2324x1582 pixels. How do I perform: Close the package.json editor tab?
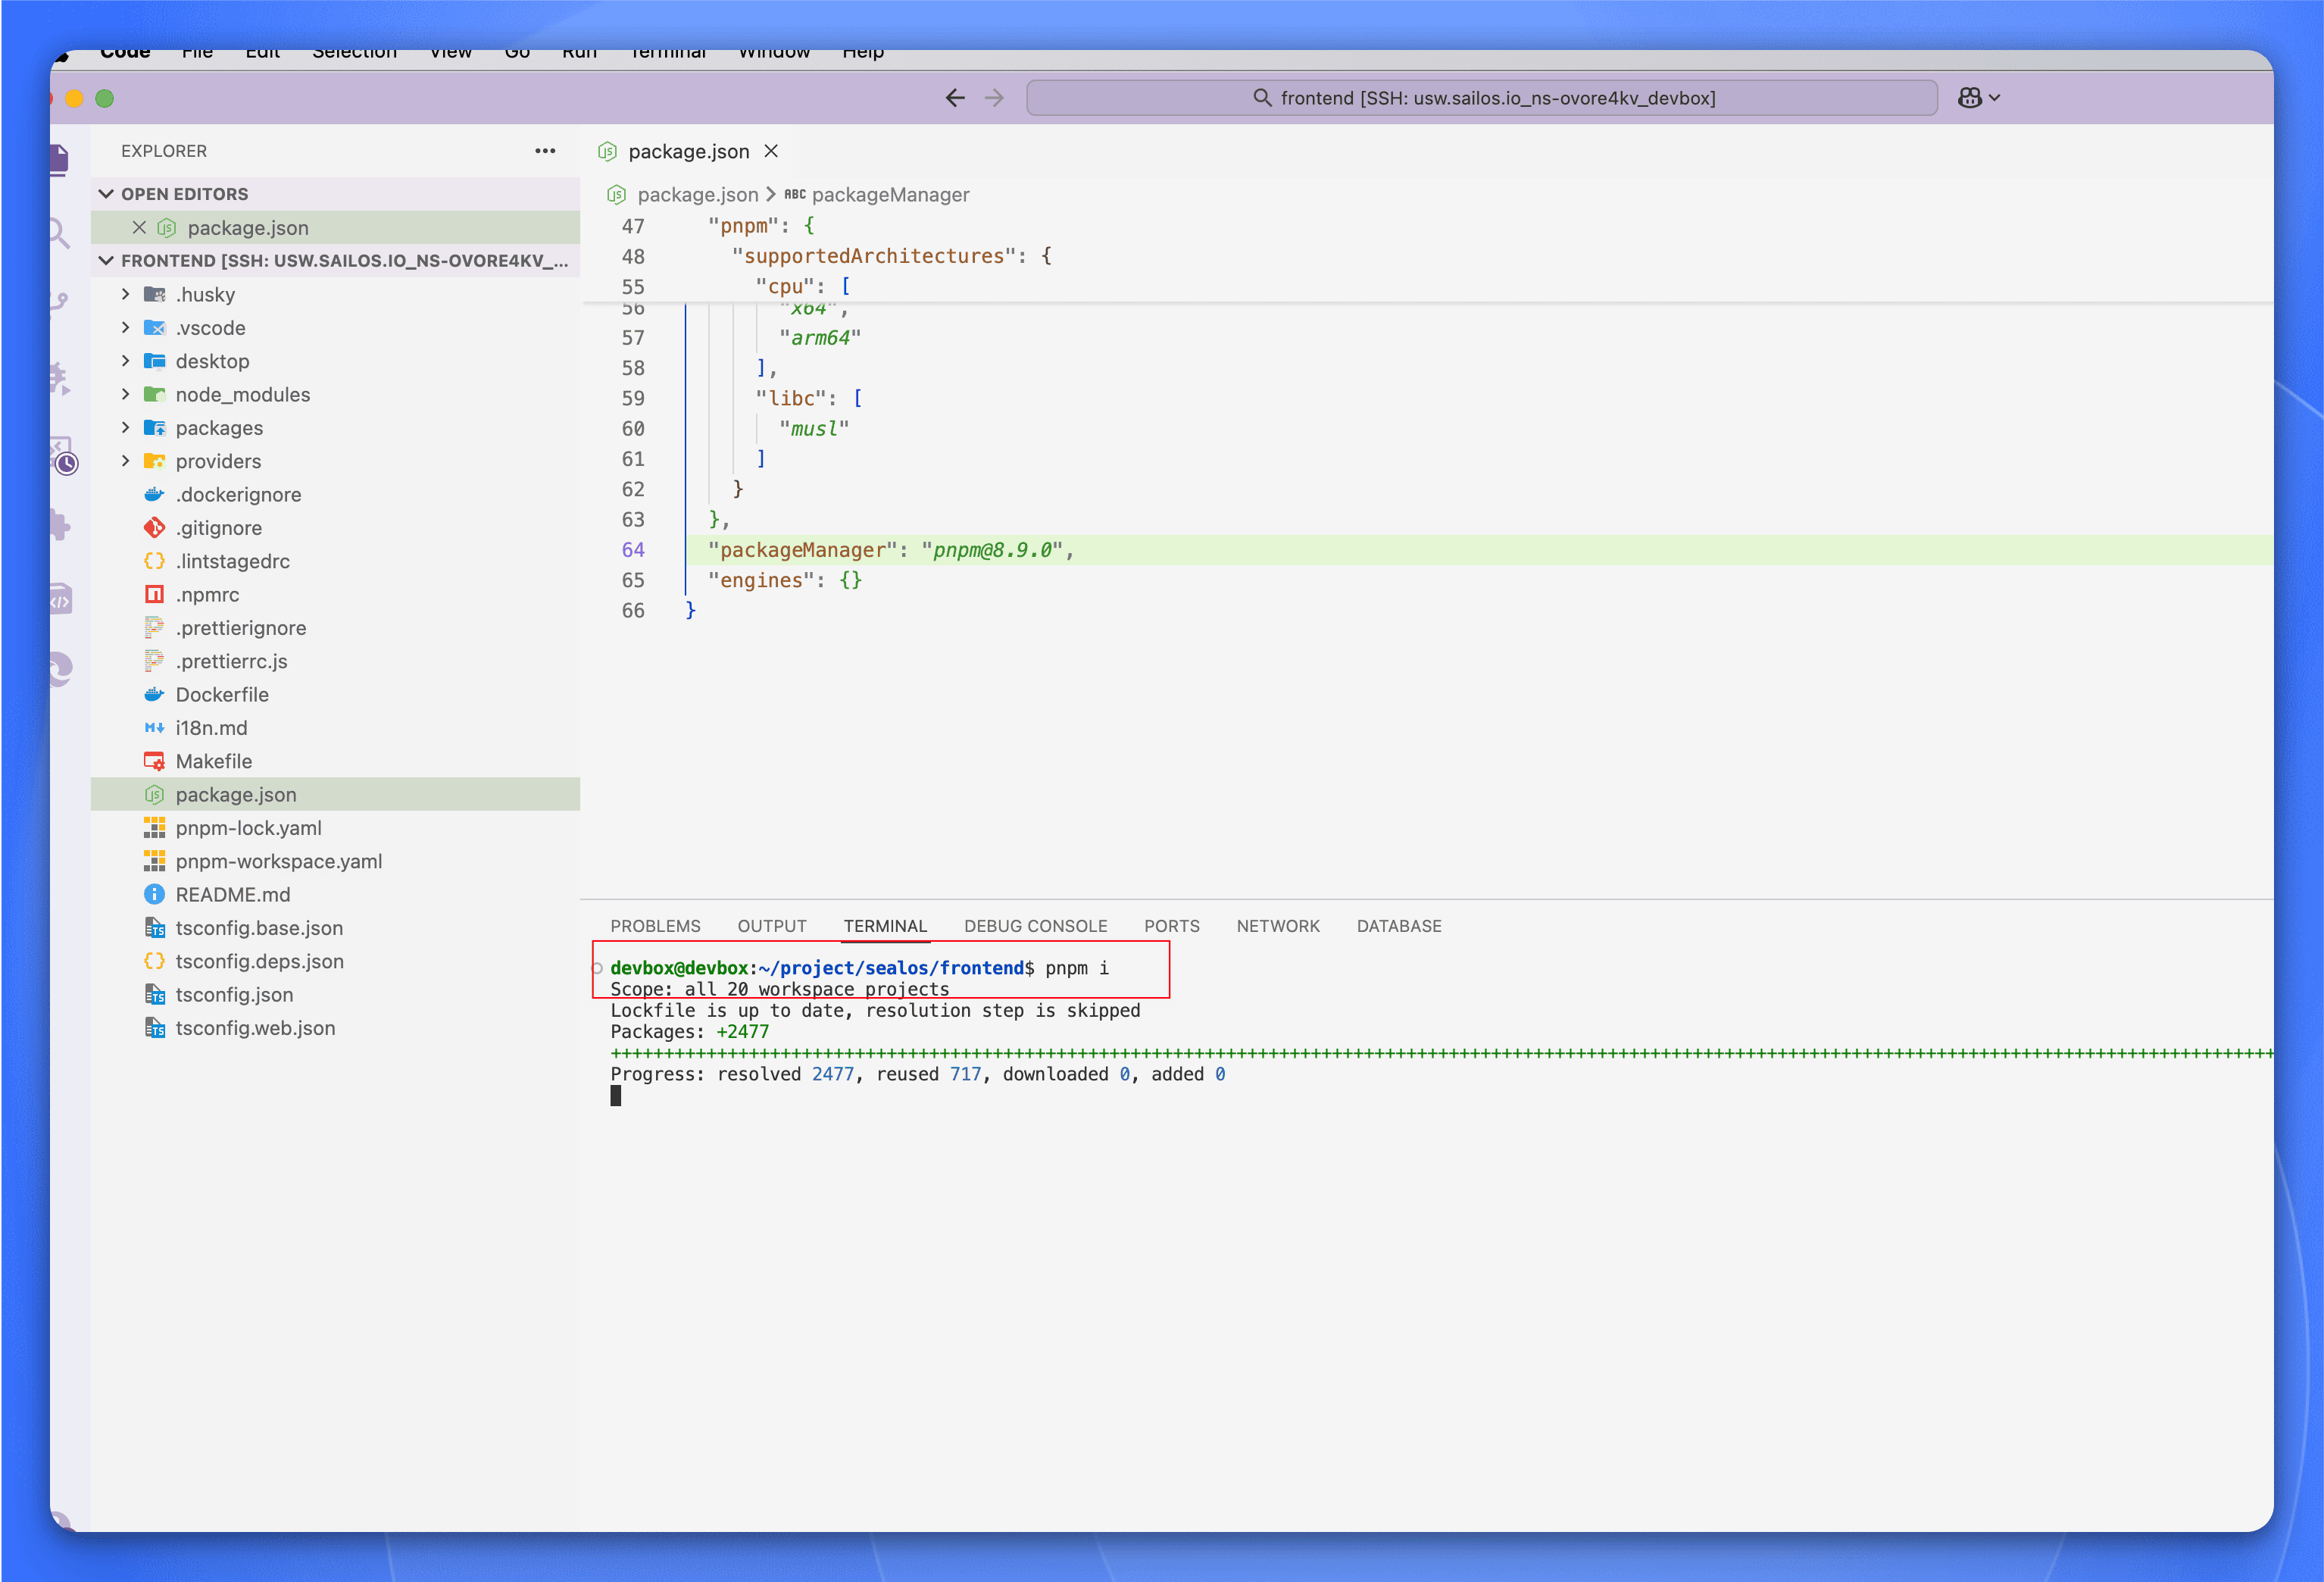point(771,151)
